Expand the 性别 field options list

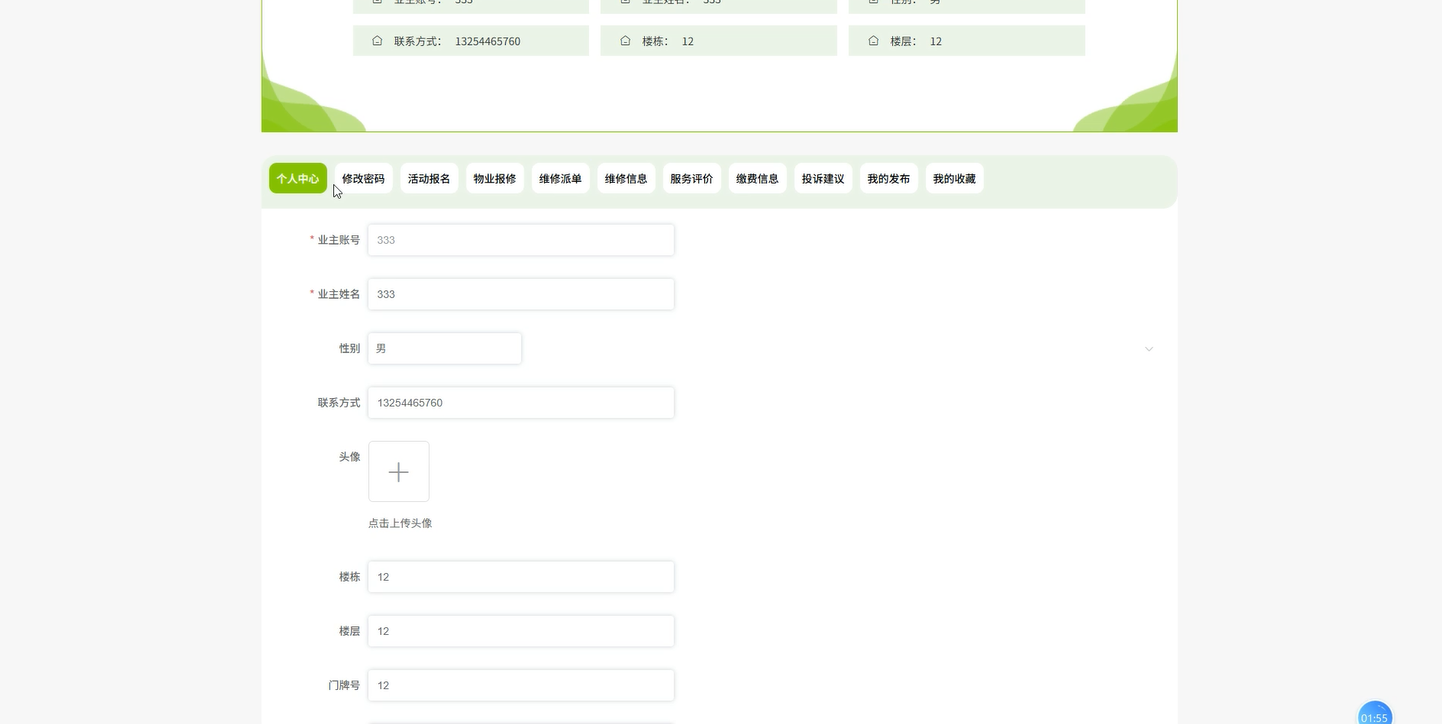(444, 348)
